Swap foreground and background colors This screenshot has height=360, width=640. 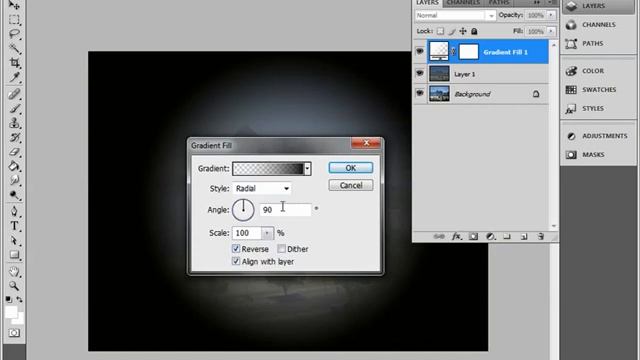click(x=19, y=299)
